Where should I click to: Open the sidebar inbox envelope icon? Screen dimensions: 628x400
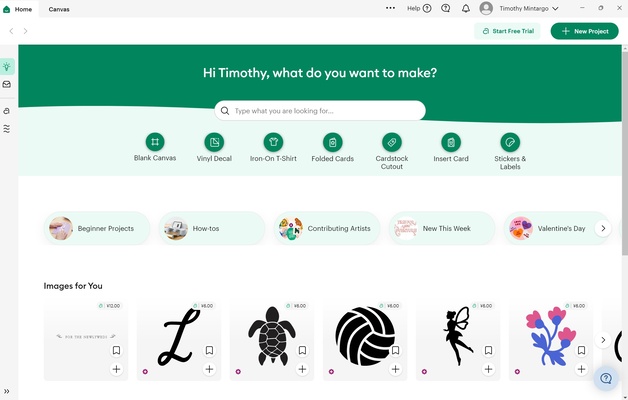[x=7, y=84]
